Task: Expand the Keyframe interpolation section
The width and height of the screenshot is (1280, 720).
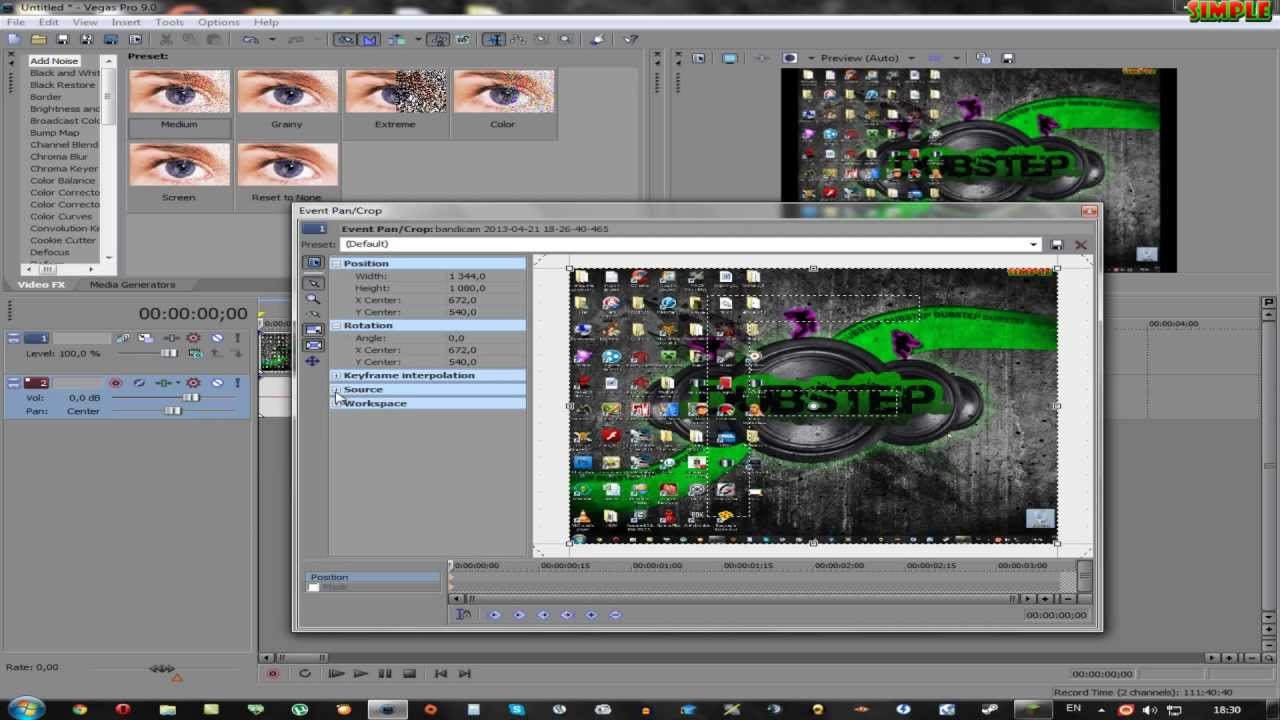Action: tap(337, 375)
